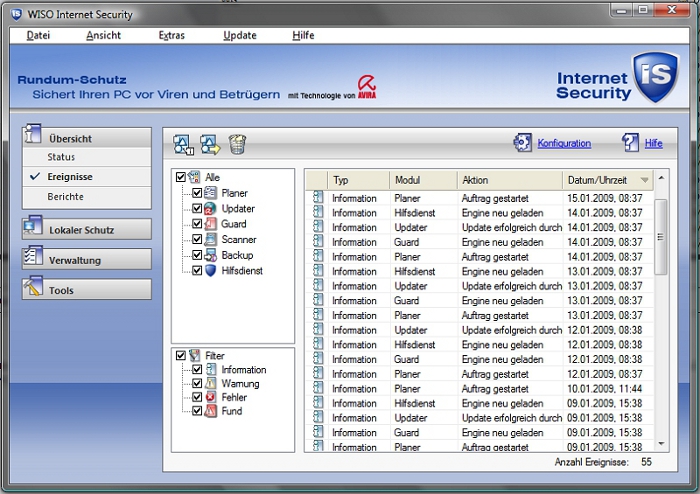
Task: Click the Datum/Uhrzeit sort arrow
Action: (x=644, y=180)
